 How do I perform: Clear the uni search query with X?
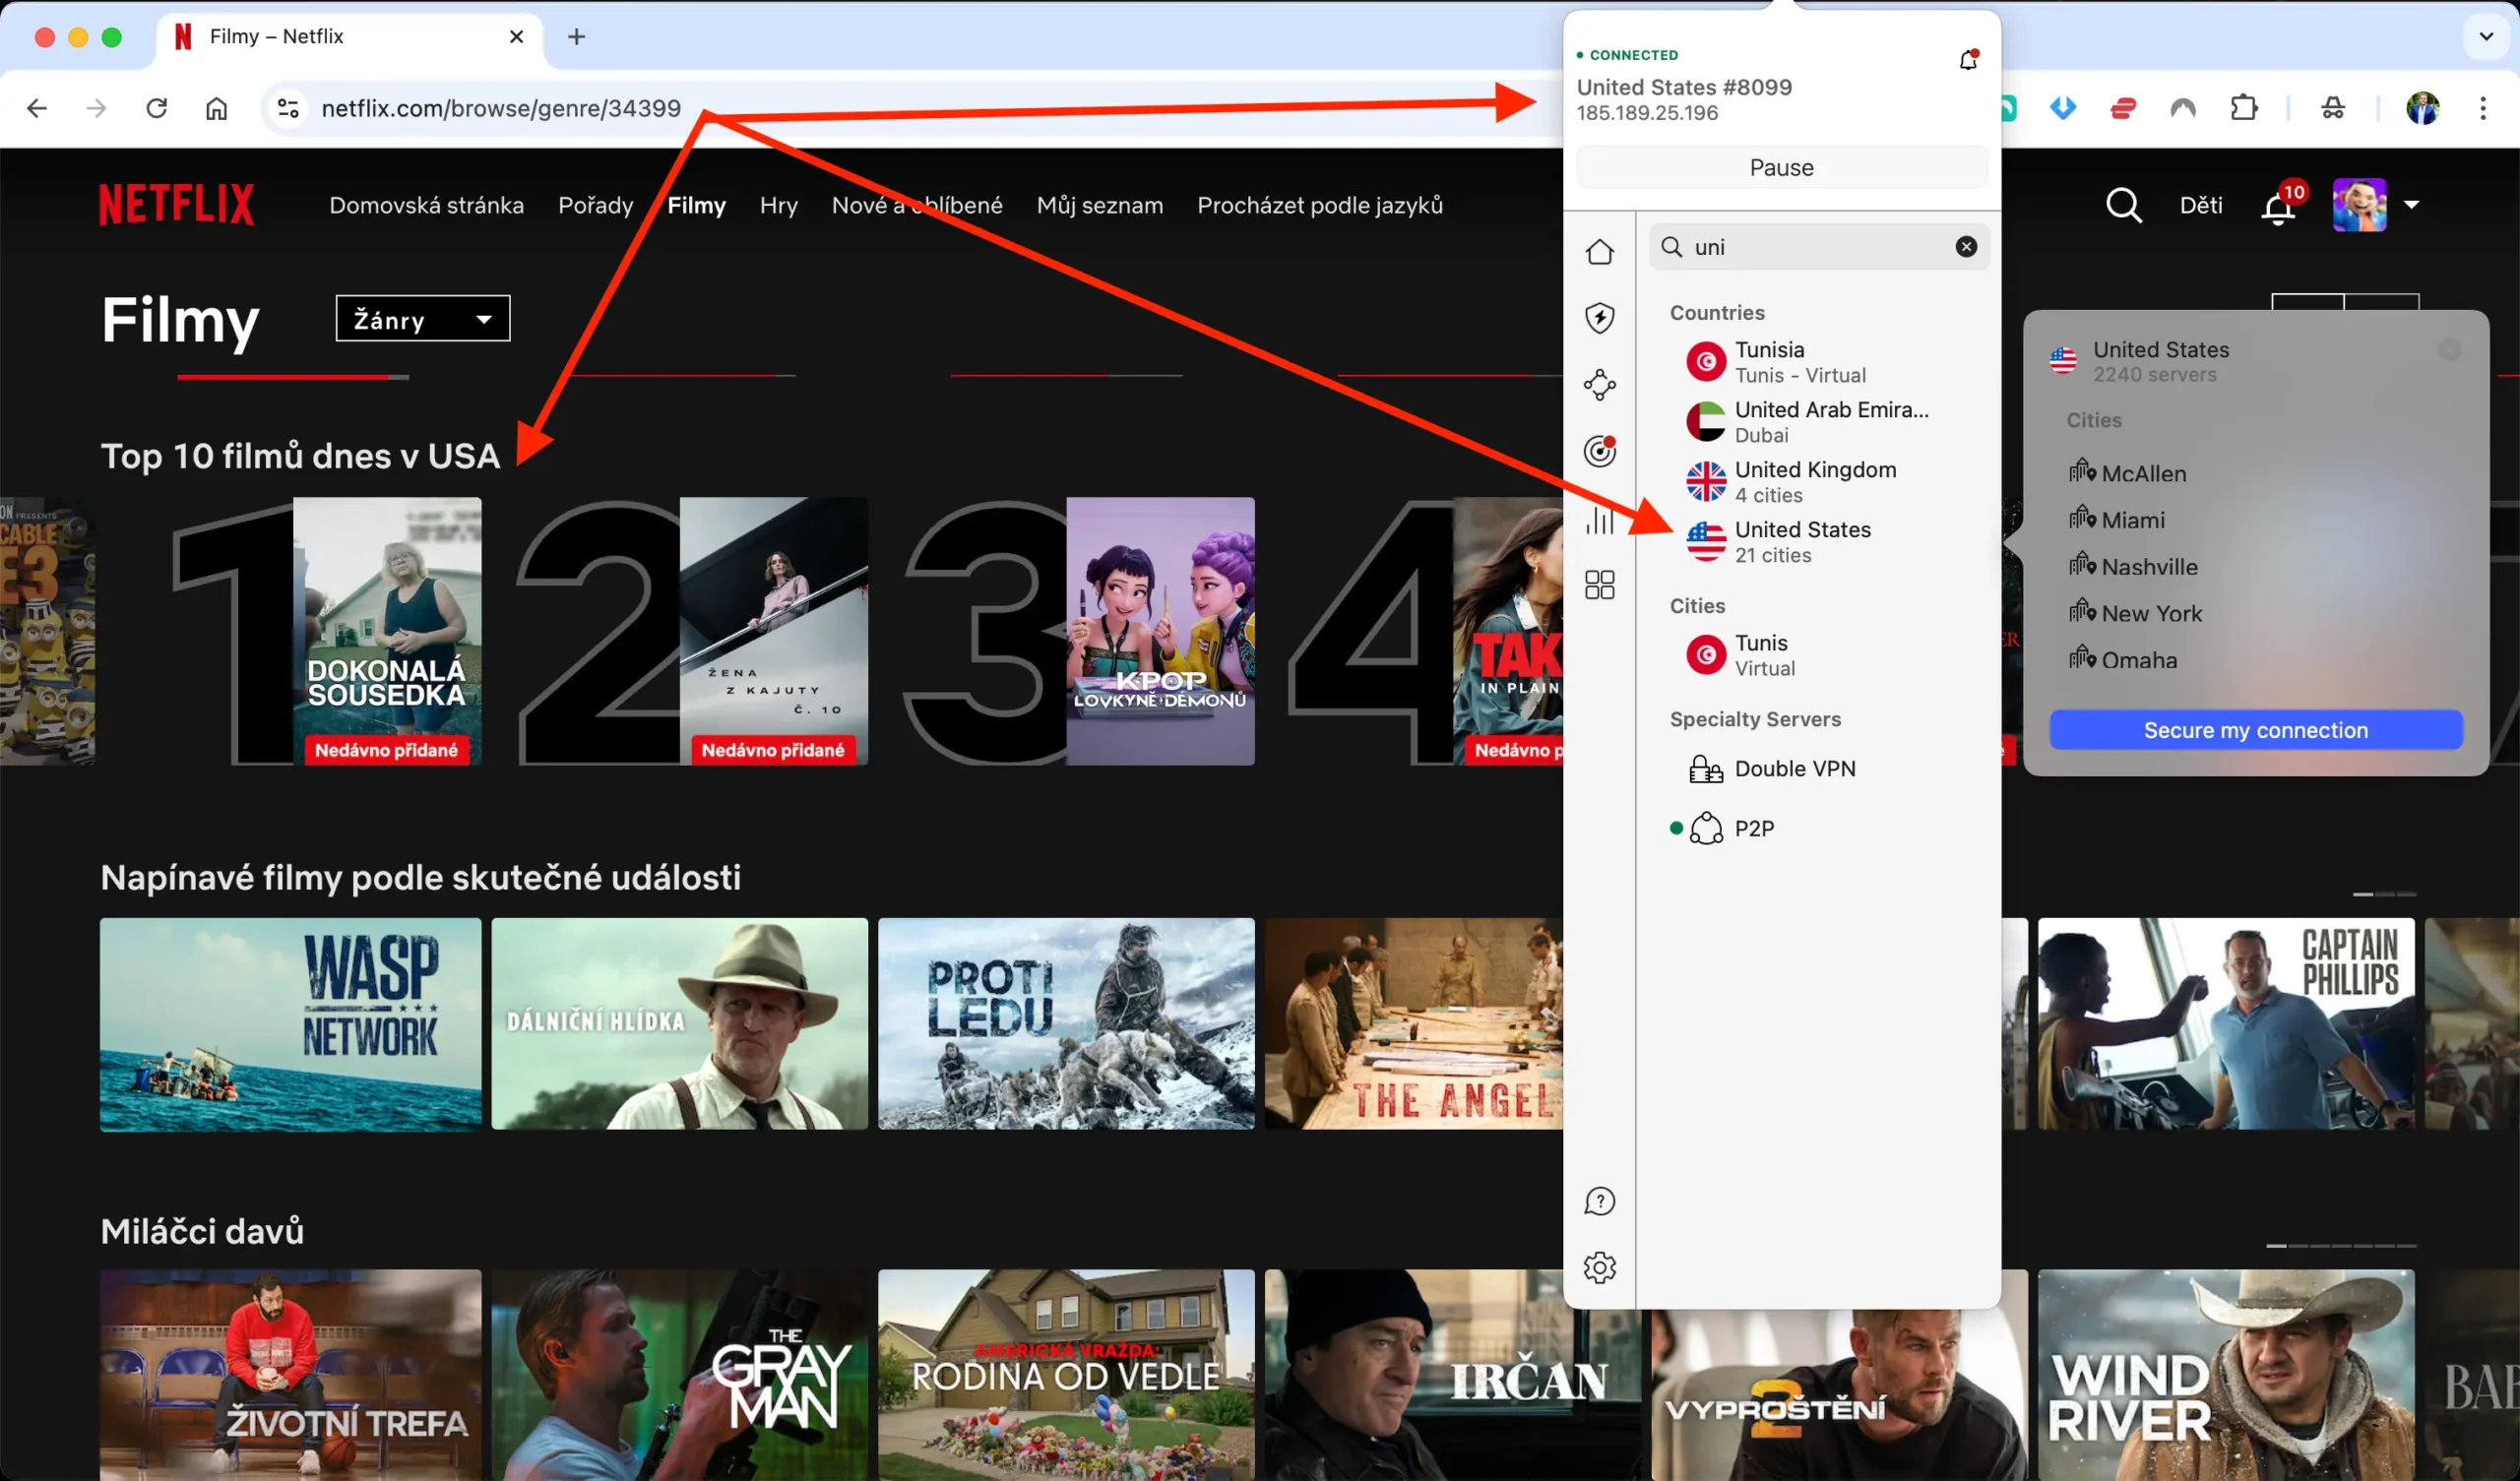1965,246
